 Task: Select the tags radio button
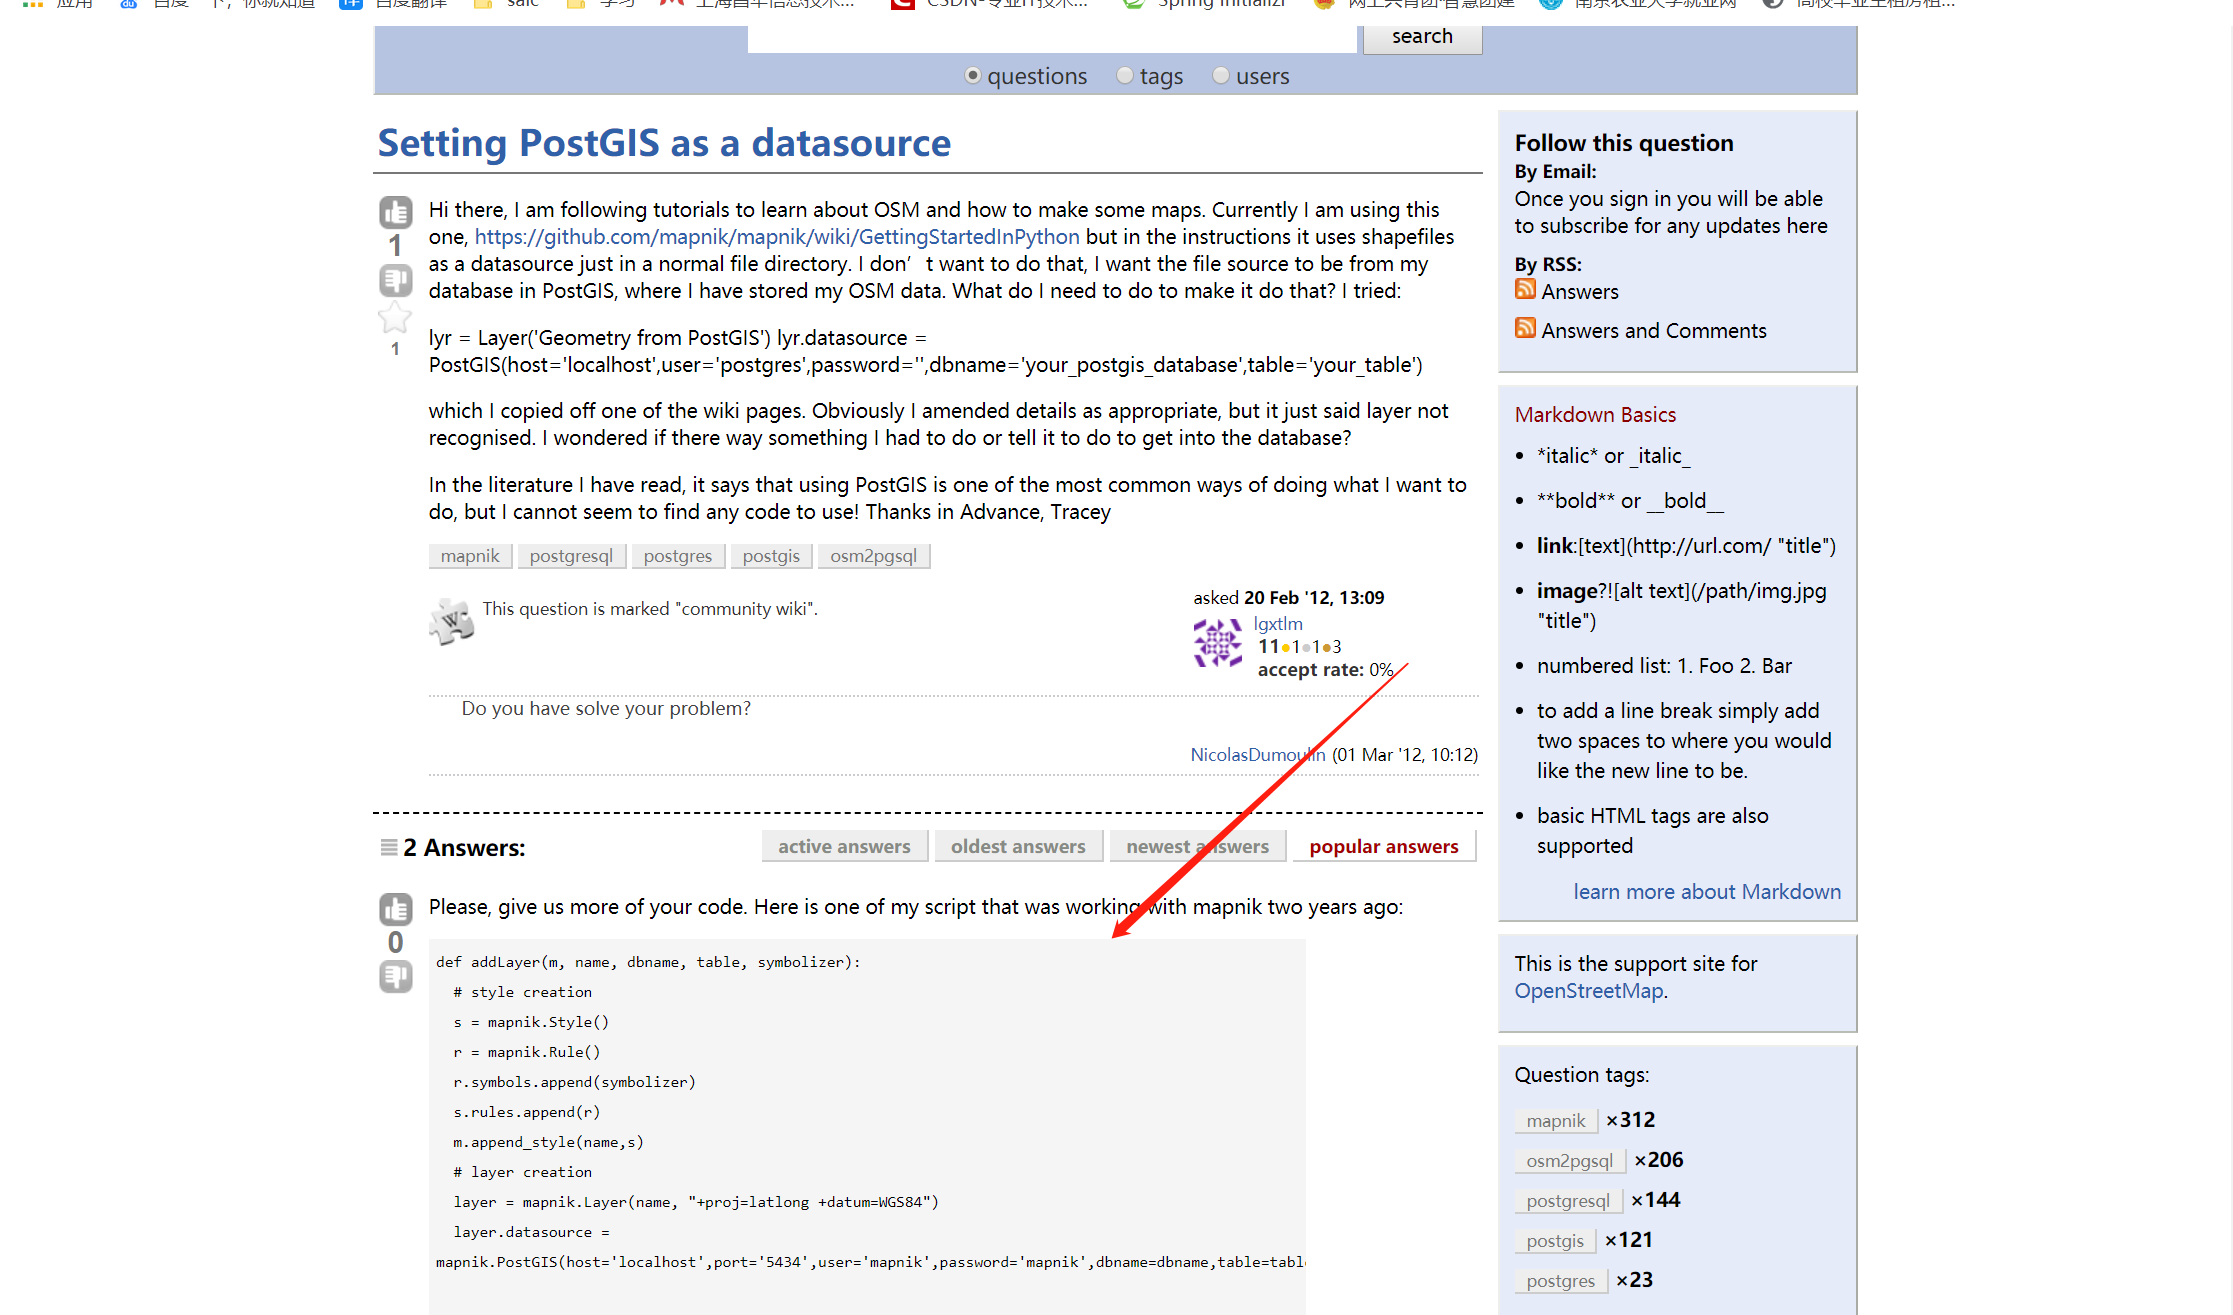1125,76
